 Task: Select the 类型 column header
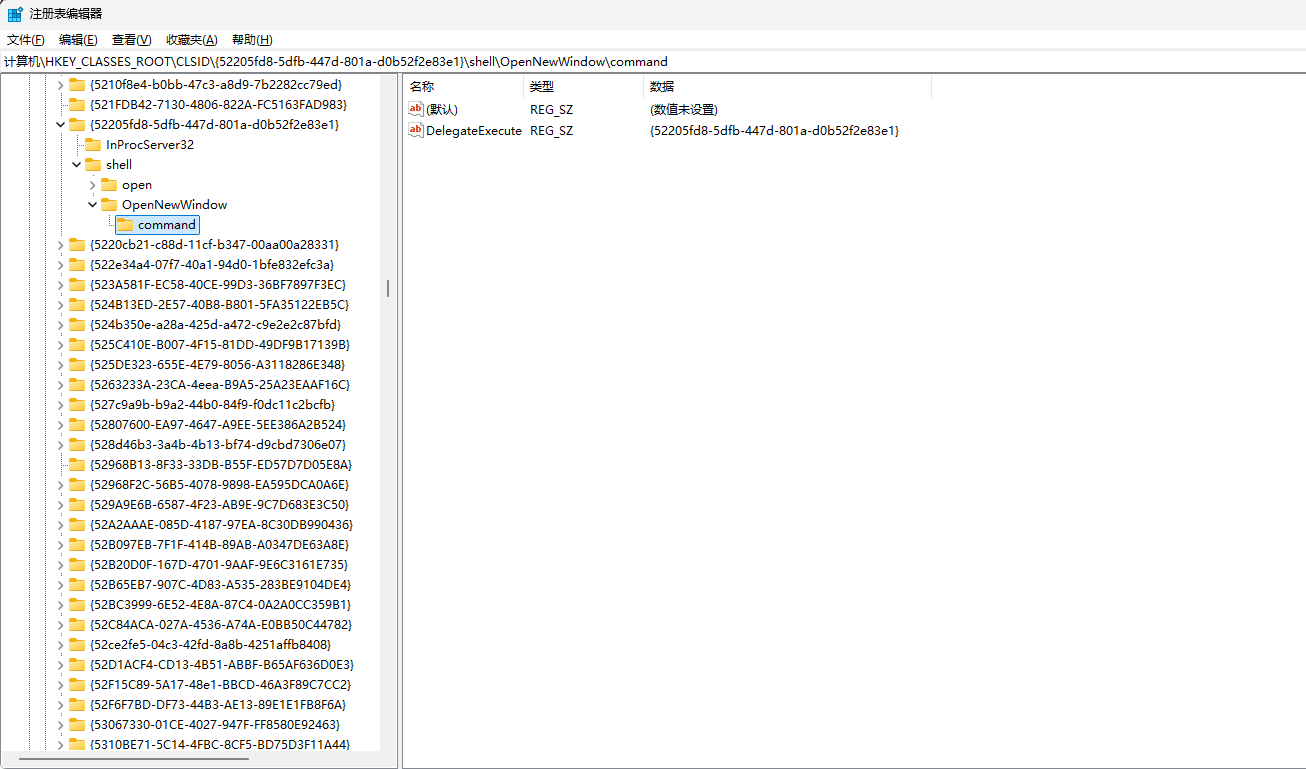pos(584,87)
